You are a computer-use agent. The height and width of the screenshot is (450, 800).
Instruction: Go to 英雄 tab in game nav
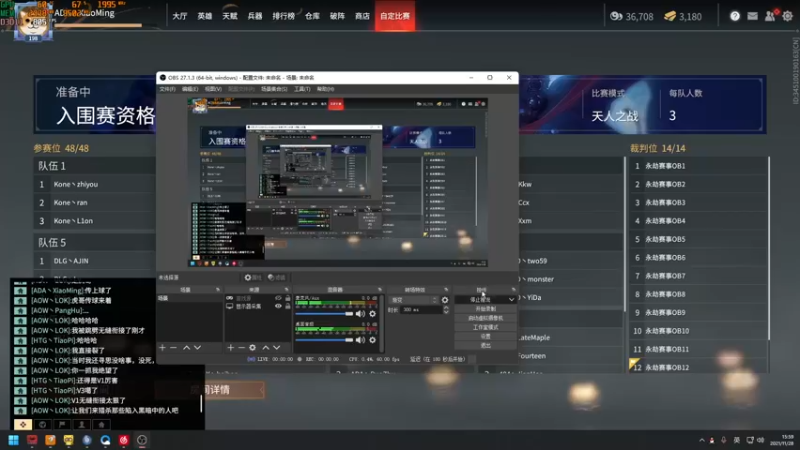click(x=205, y=16)
